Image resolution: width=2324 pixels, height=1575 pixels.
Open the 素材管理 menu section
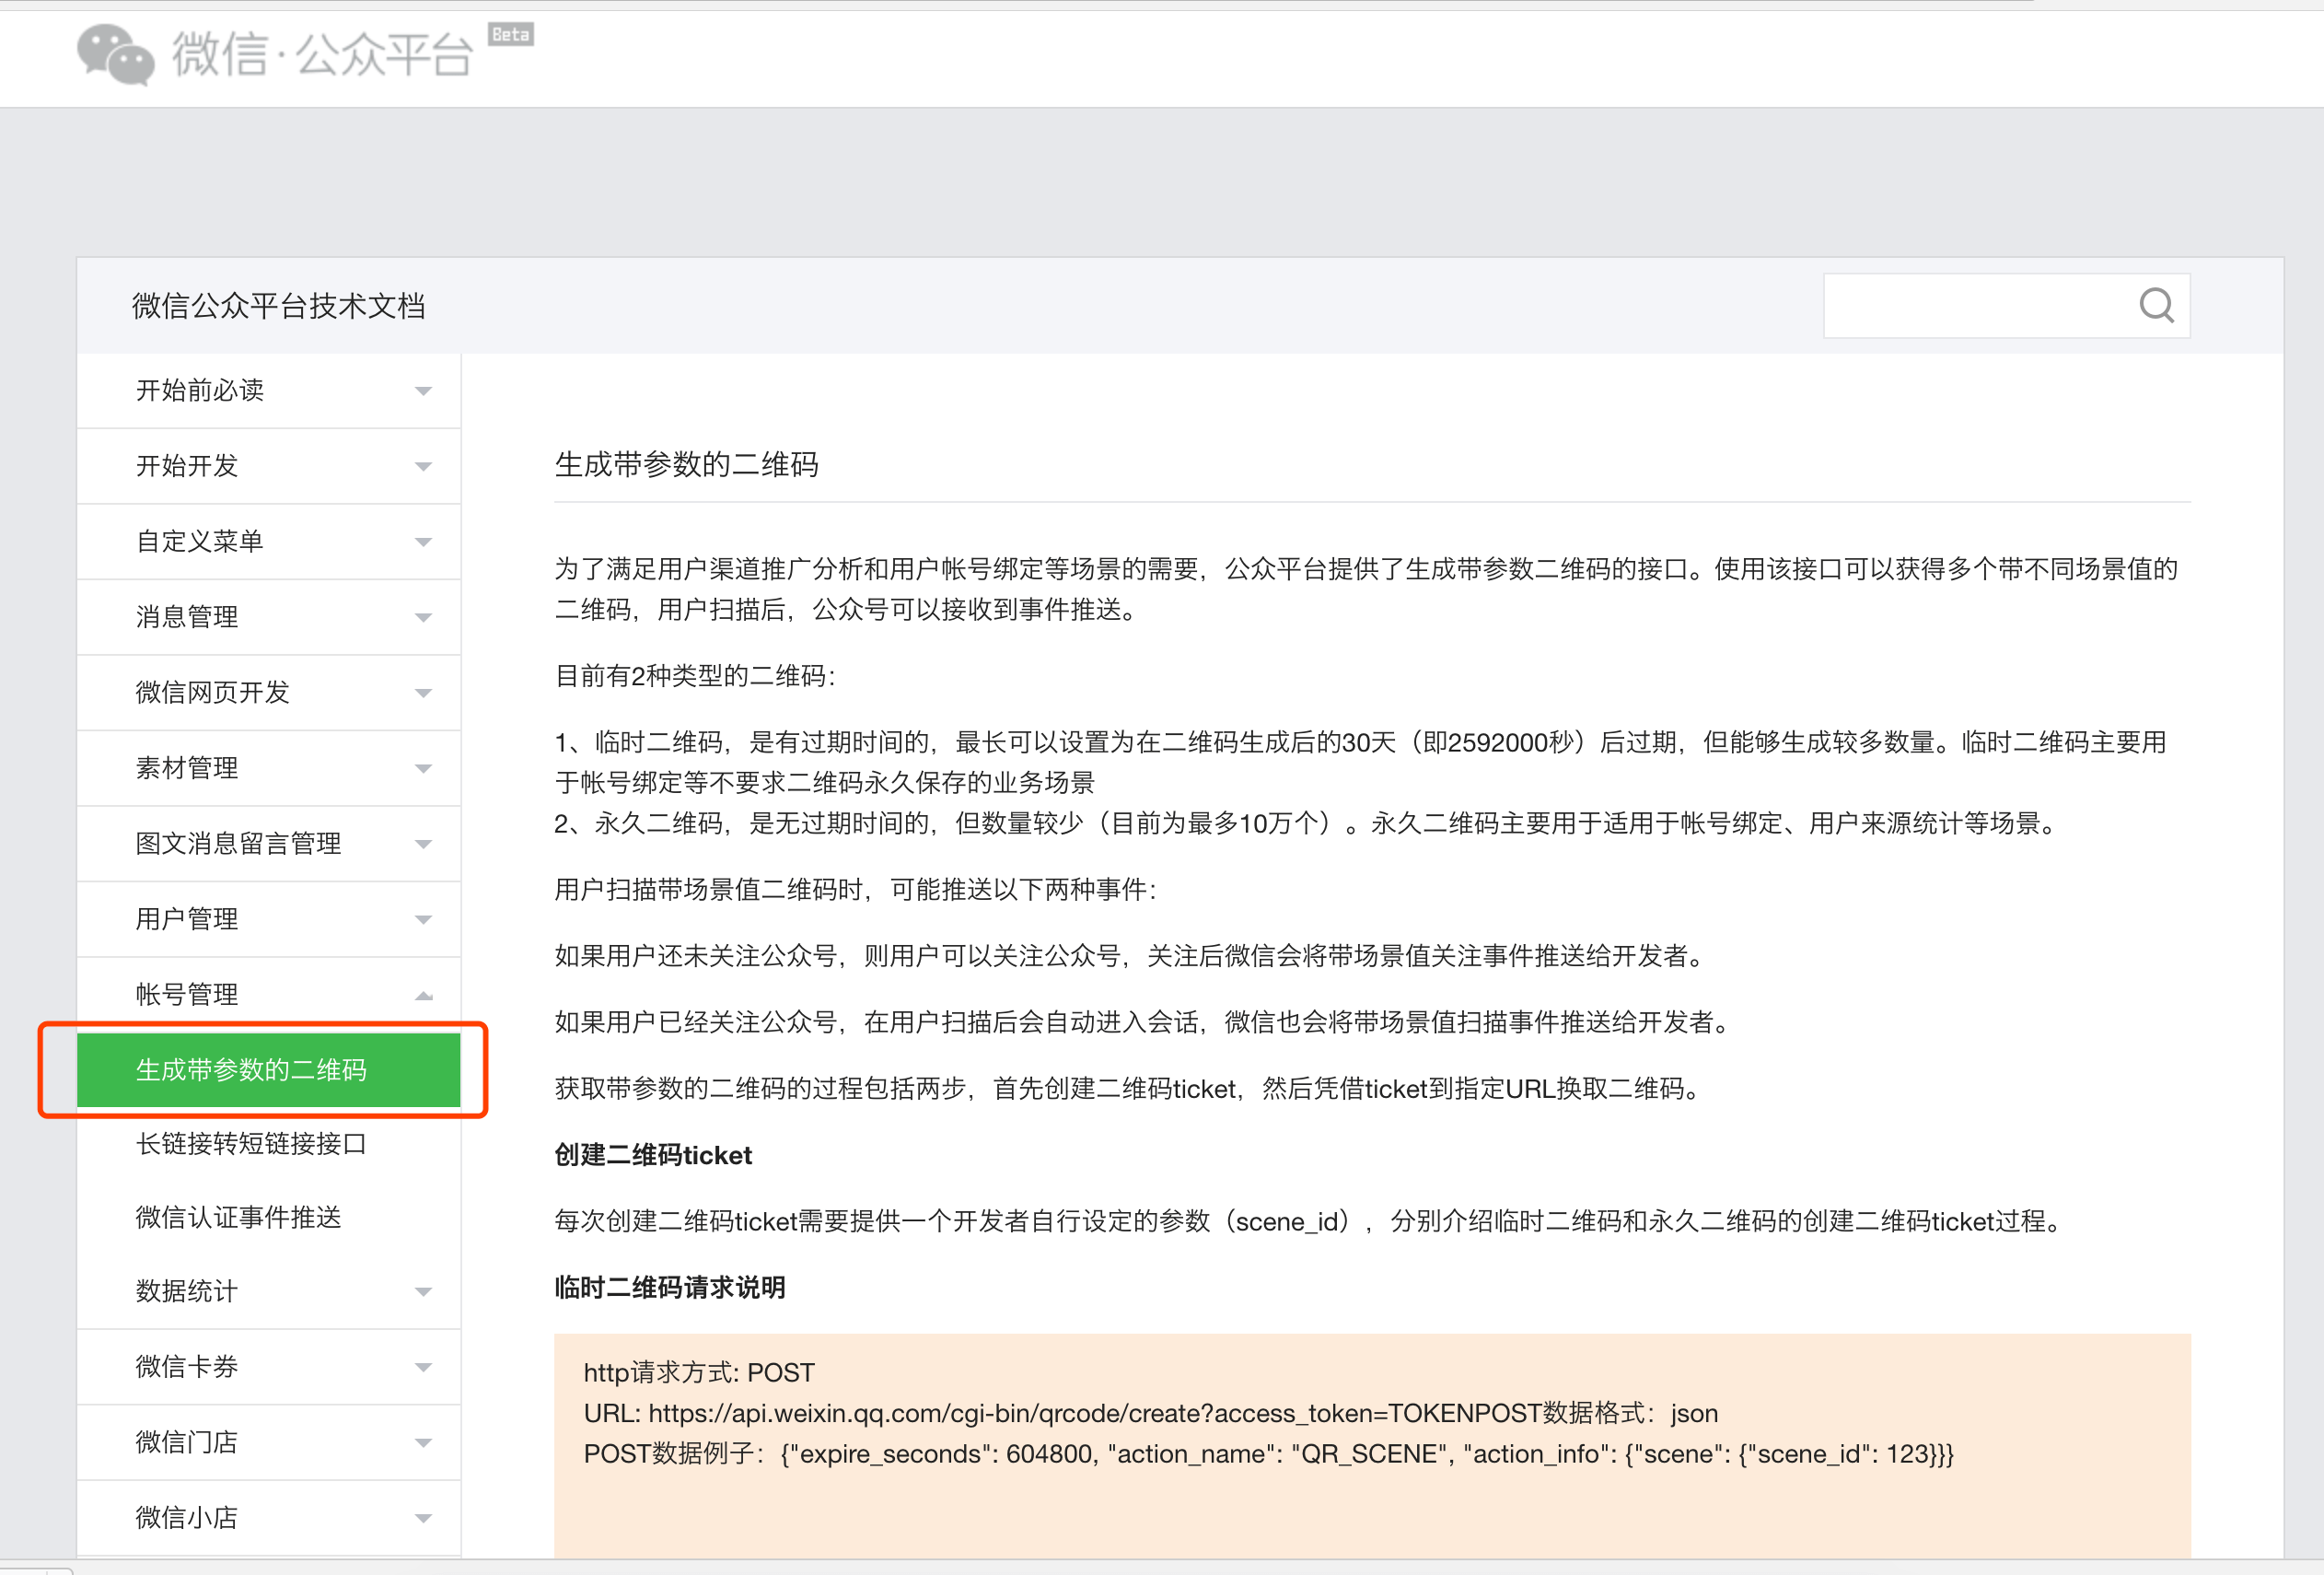[187, 768]
